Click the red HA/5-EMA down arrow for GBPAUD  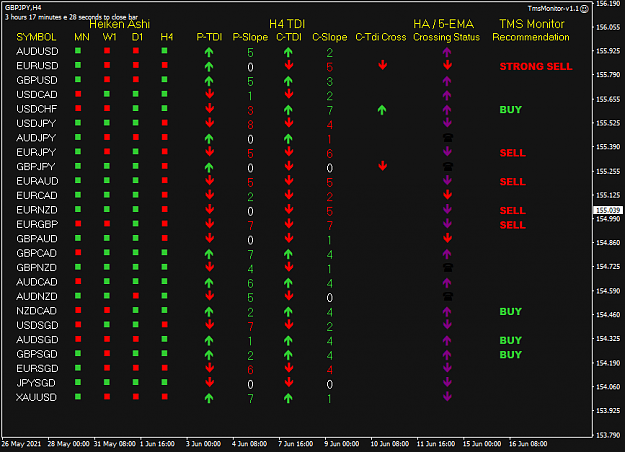click(x=447, y=238)
